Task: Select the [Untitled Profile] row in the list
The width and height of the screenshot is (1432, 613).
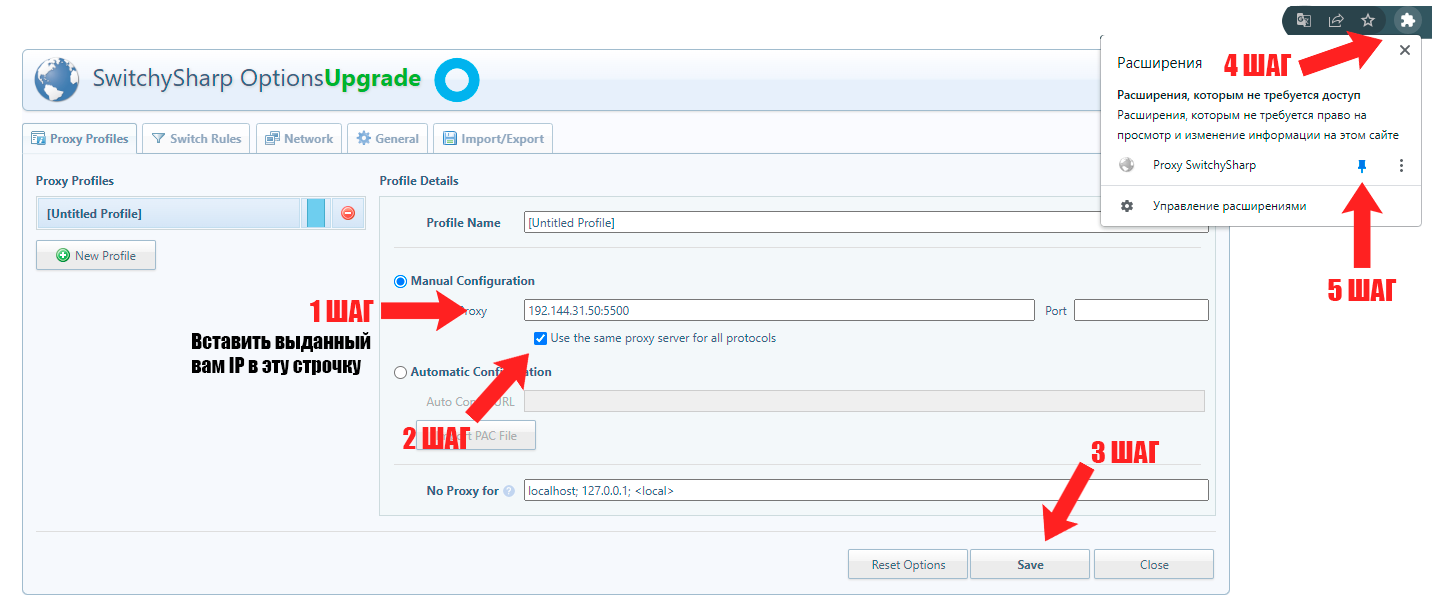Action: coord(168,213)
